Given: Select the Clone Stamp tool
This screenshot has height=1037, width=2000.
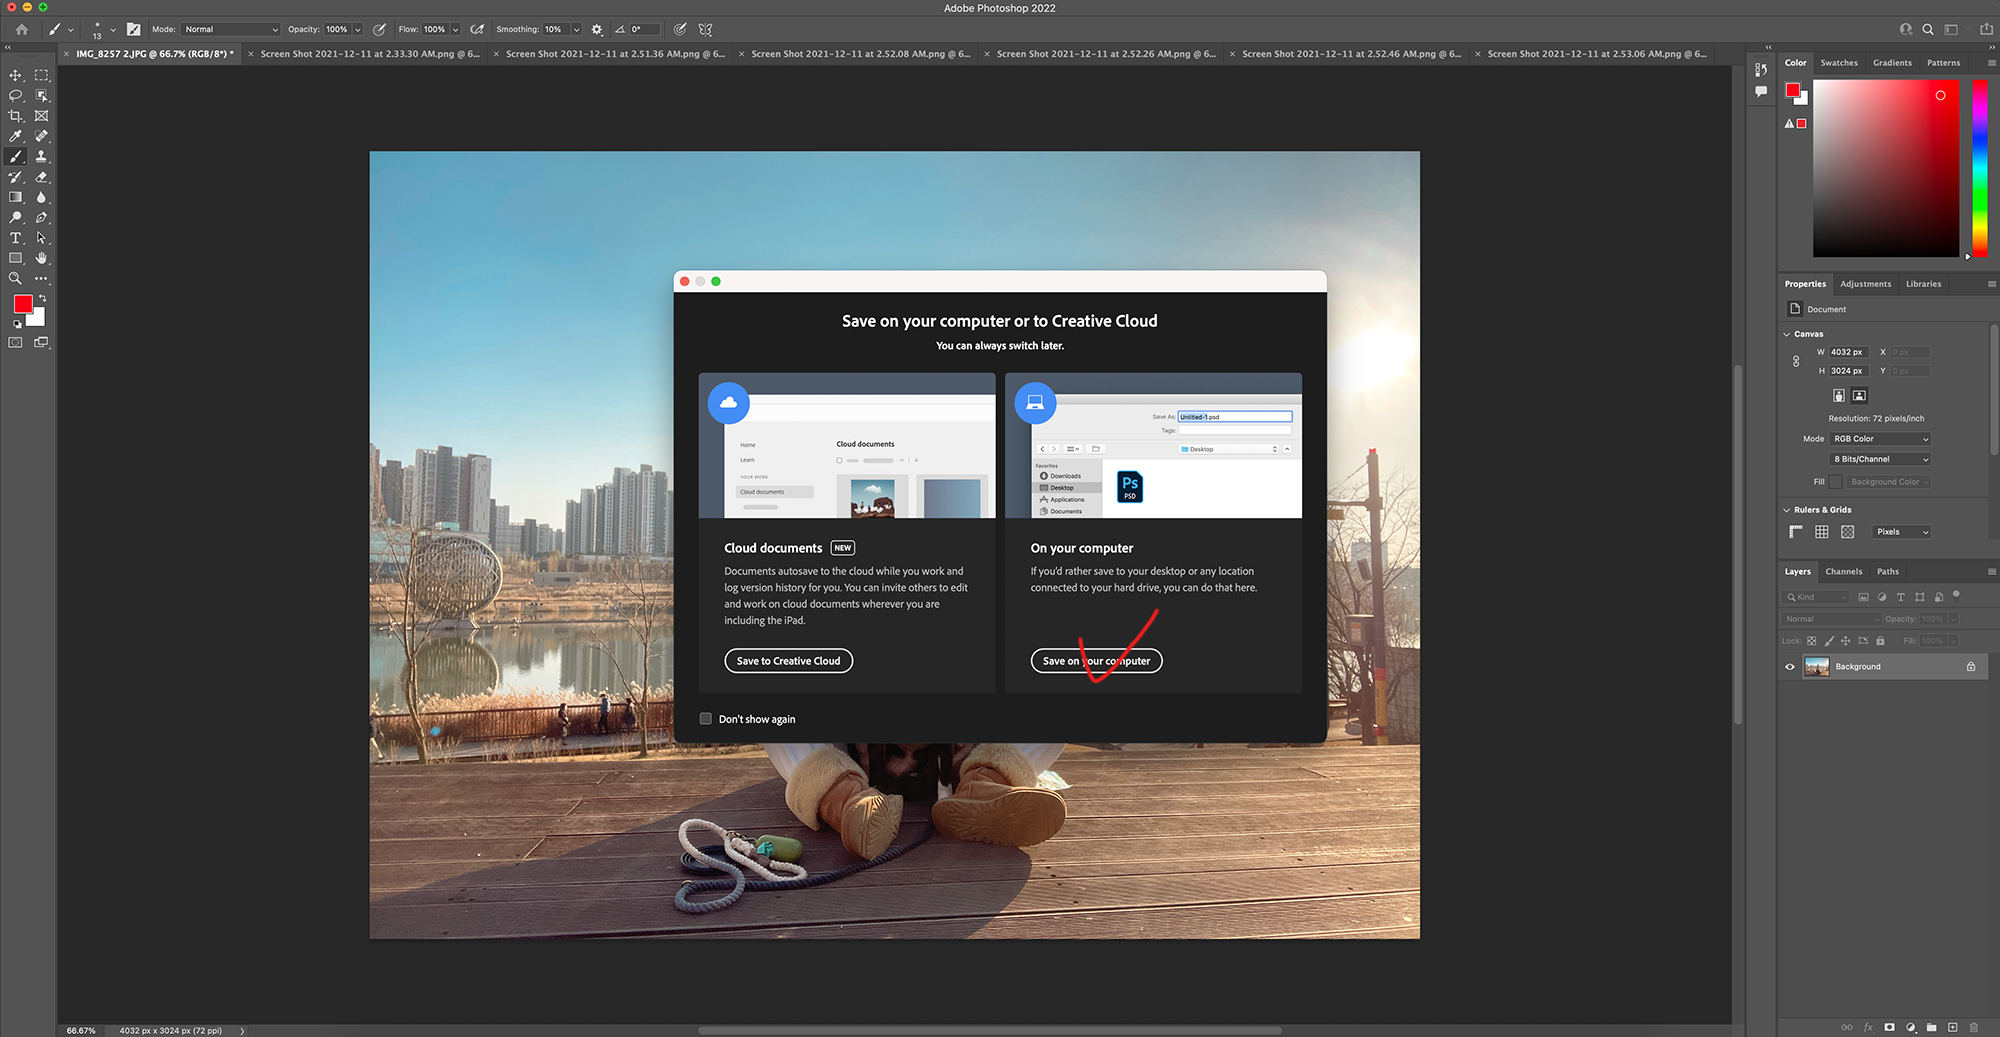Looking at the screenshot, I should pyautogui.click(x=41, y=157).
